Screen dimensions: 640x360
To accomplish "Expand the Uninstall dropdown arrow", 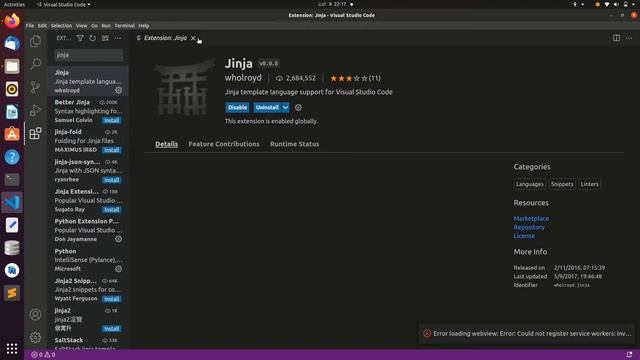I will [x=285, y=107].
